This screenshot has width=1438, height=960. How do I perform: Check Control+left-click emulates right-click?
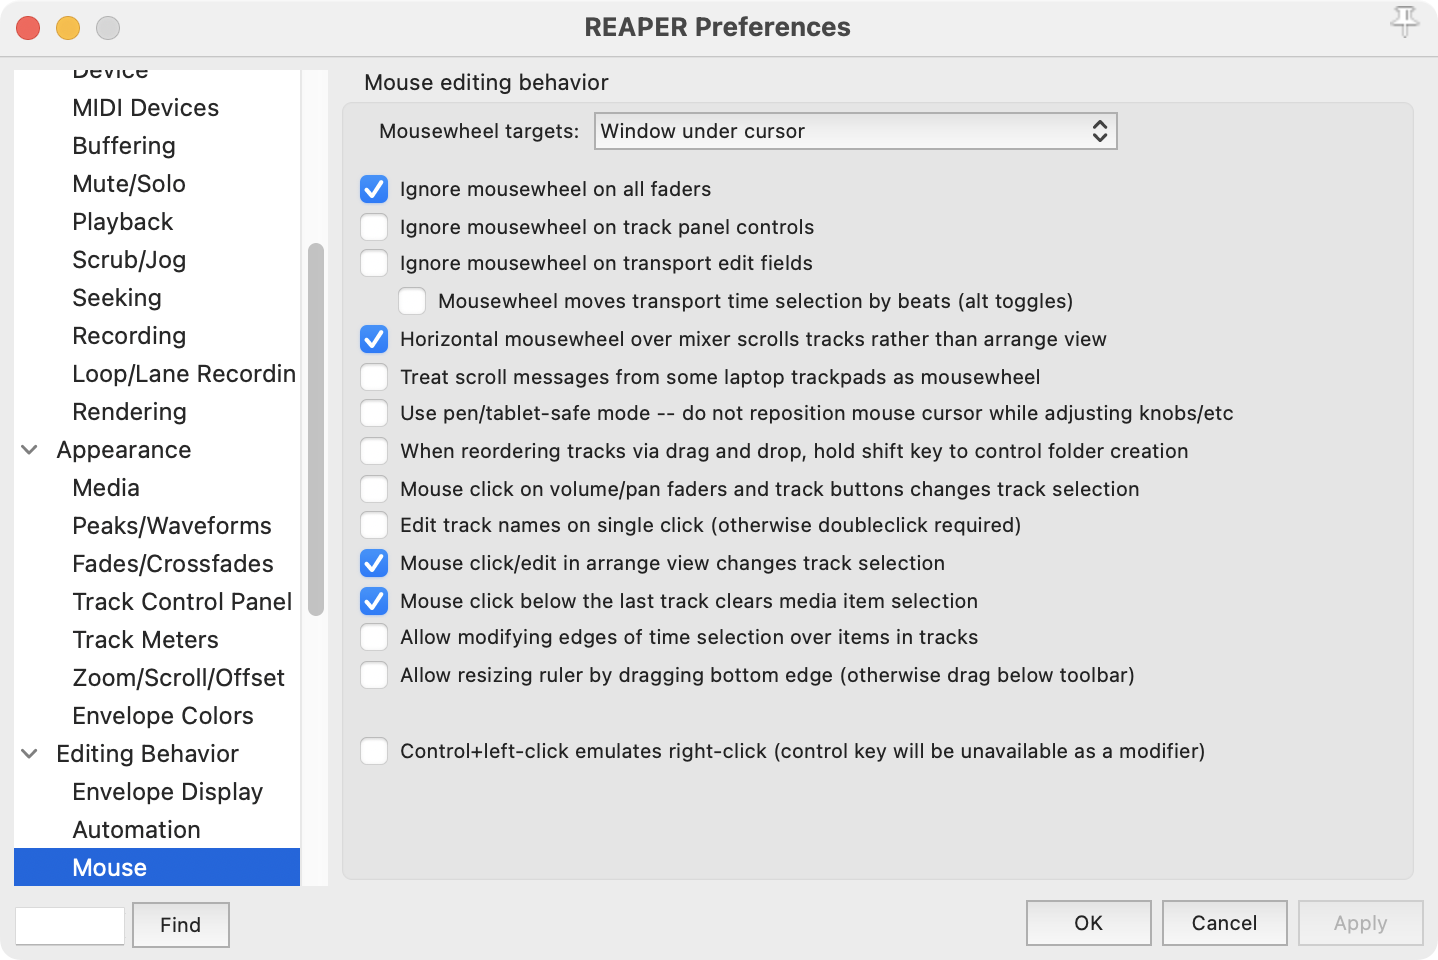374,751
